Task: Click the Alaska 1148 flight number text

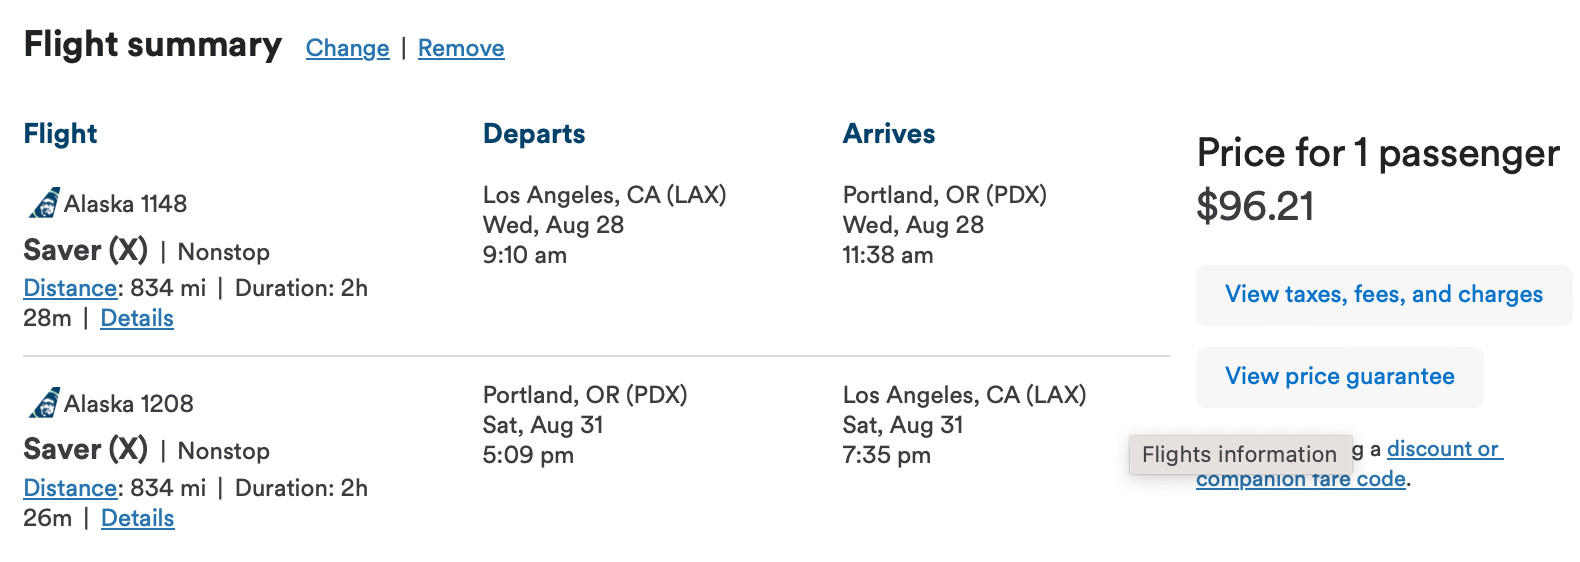Action: (x=125, y=204)
